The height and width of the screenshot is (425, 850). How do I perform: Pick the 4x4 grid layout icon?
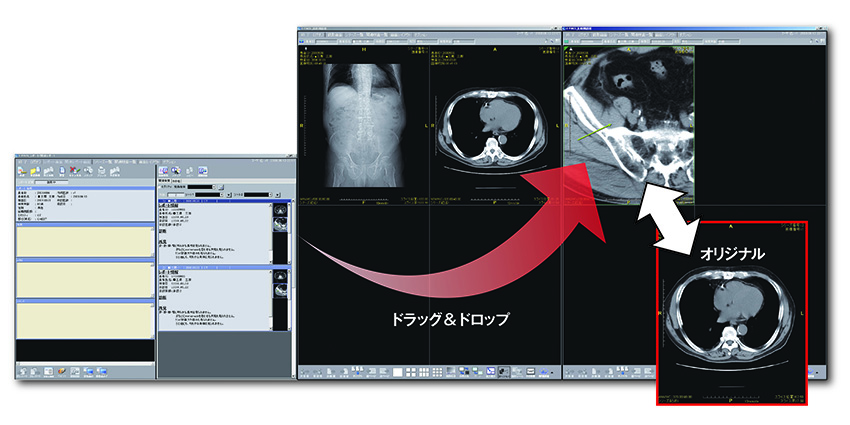point(435,373)
